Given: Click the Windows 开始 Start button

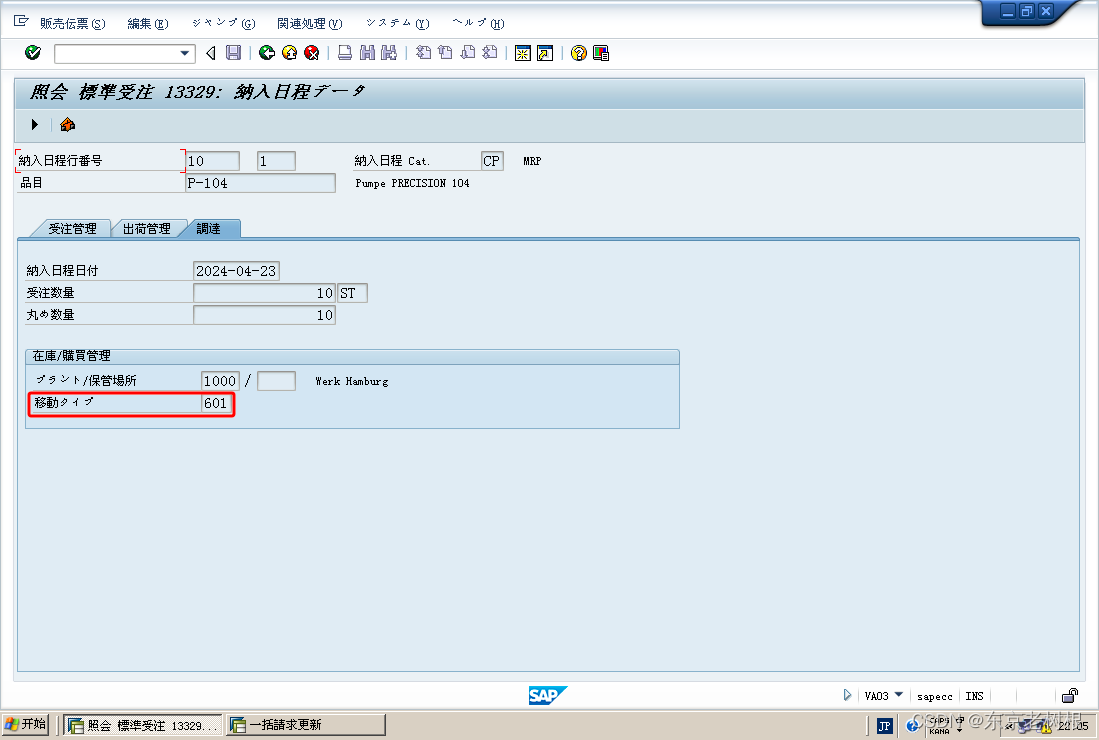Looking at the screenshot, I should (x=25, y=724).
